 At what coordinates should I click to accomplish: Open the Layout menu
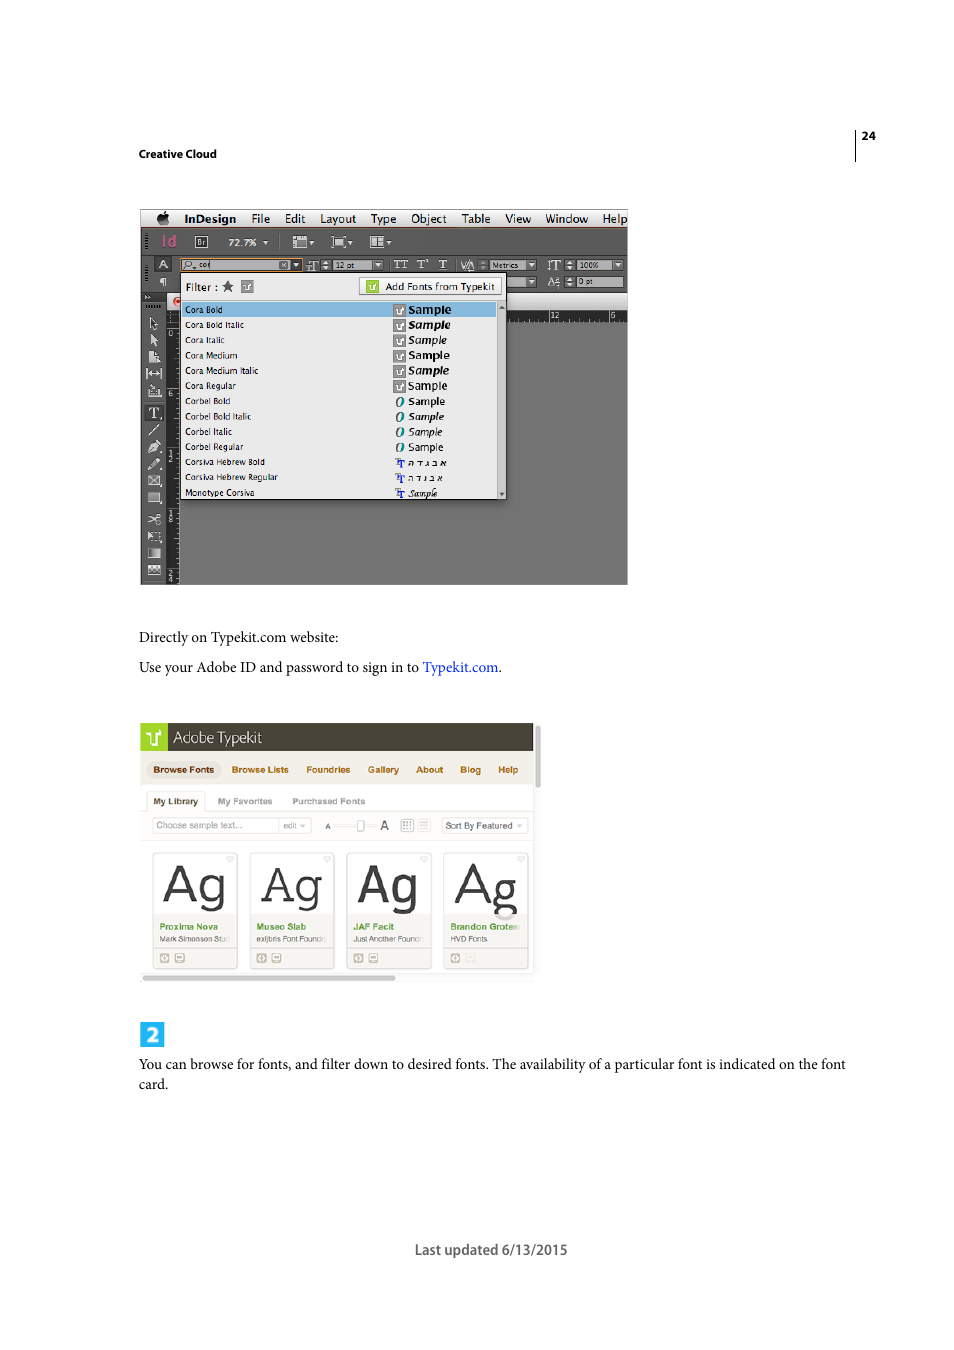338,219
